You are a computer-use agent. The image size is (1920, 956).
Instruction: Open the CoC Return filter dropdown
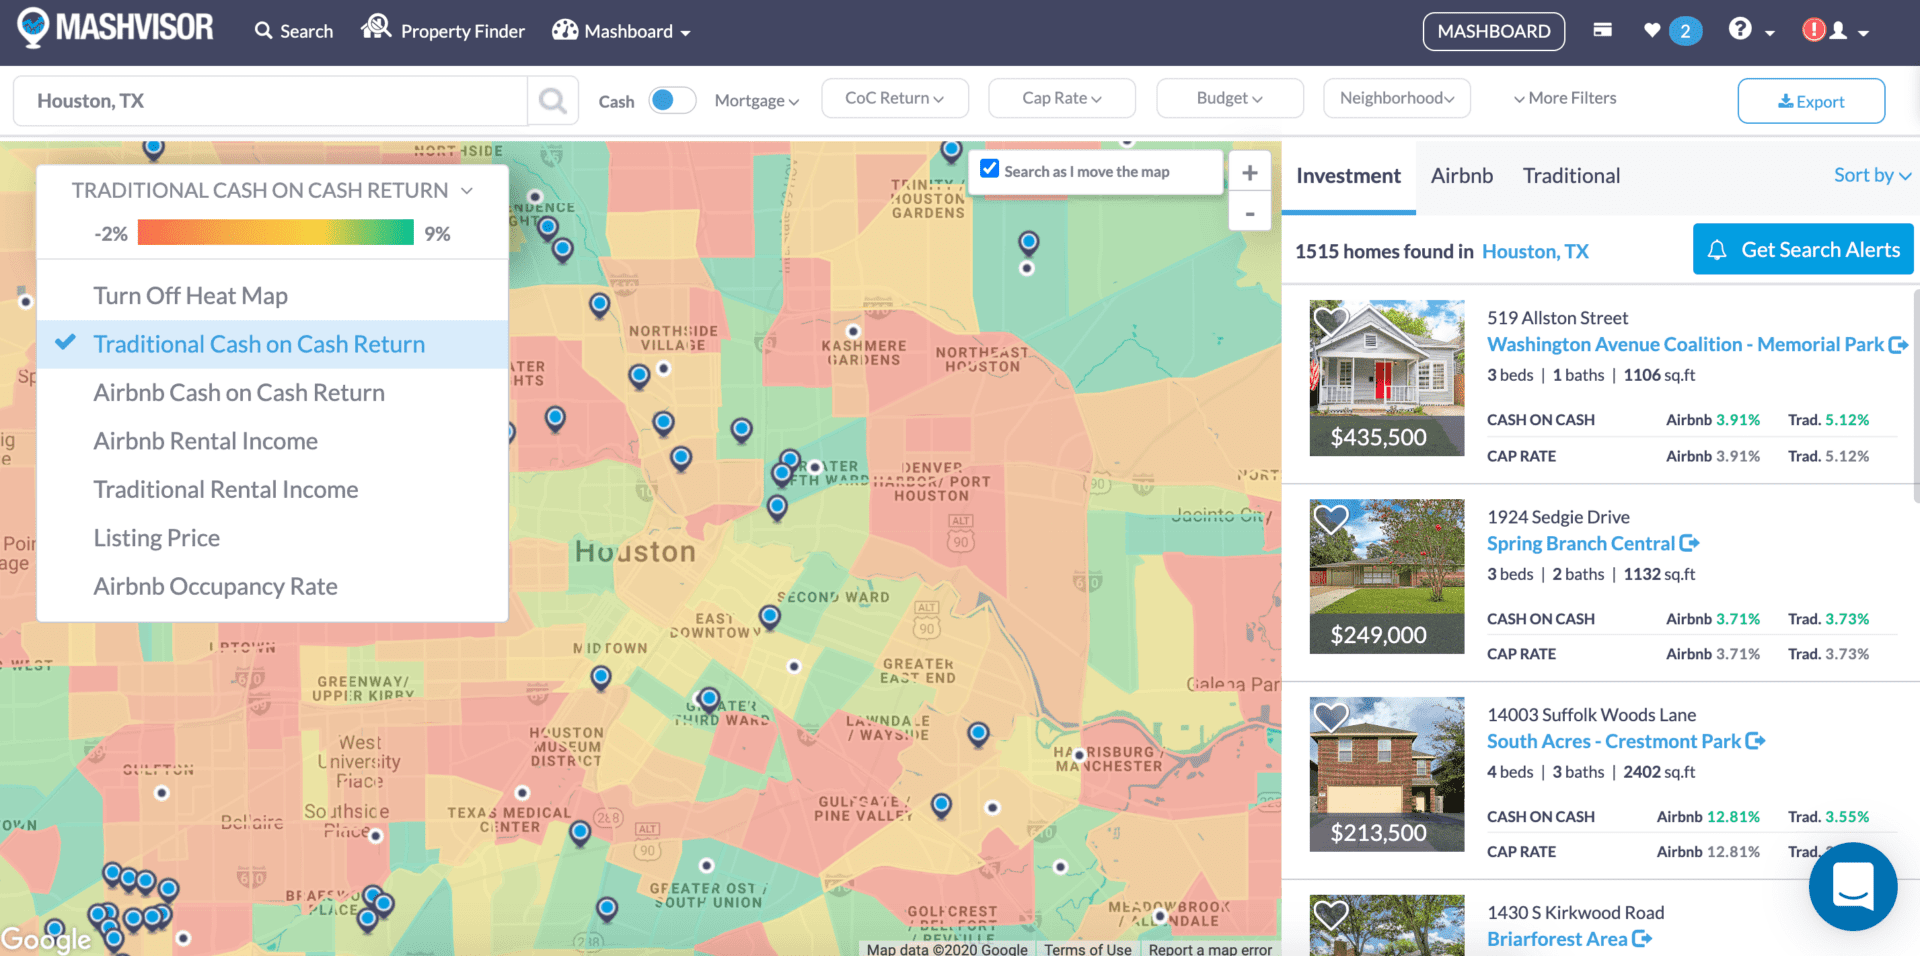[x=894, y=98]
